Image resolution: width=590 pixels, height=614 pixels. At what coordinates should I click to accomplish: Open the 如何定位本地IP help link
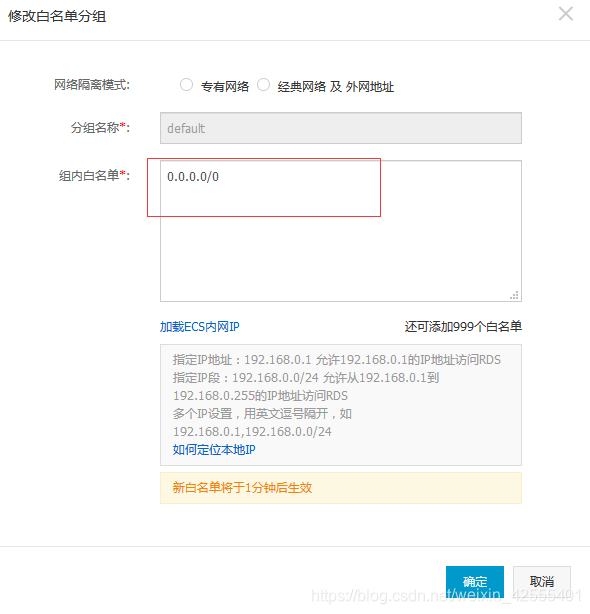pyautogui.click(x=214, y=450)
